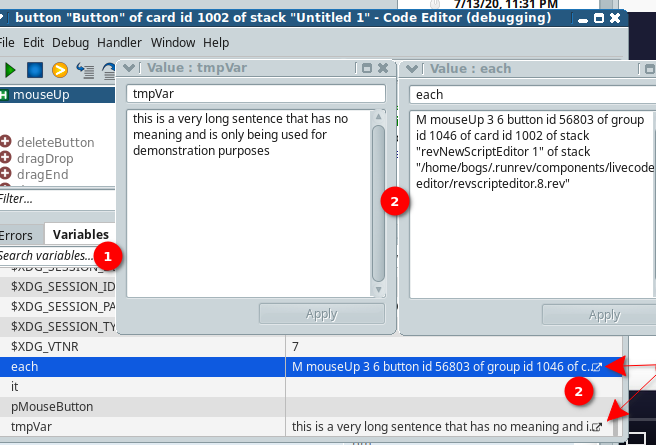656x445 pixels.
Task: Click Apply in the each value window
Action: [603, 314]
